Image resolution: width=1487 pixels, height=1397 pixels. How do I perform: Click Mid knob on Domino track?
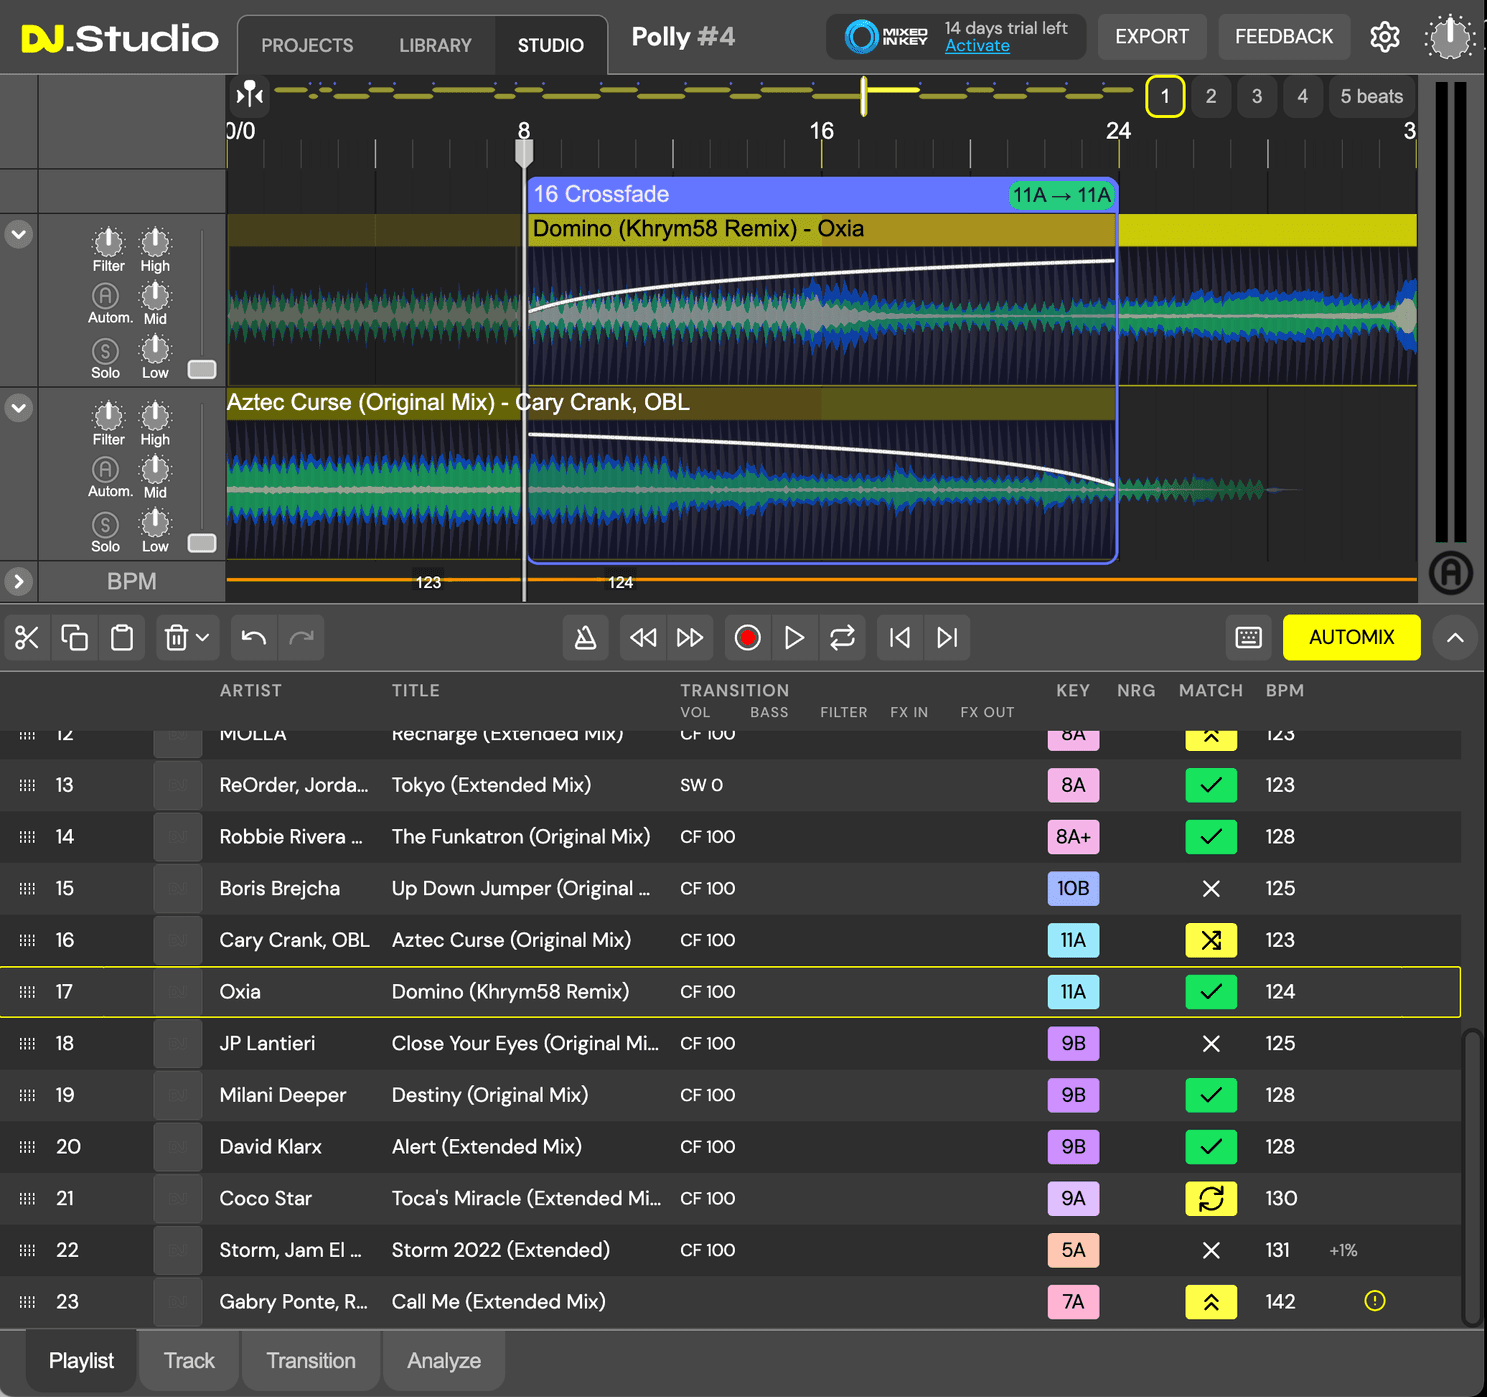click(x=155, y=295)
